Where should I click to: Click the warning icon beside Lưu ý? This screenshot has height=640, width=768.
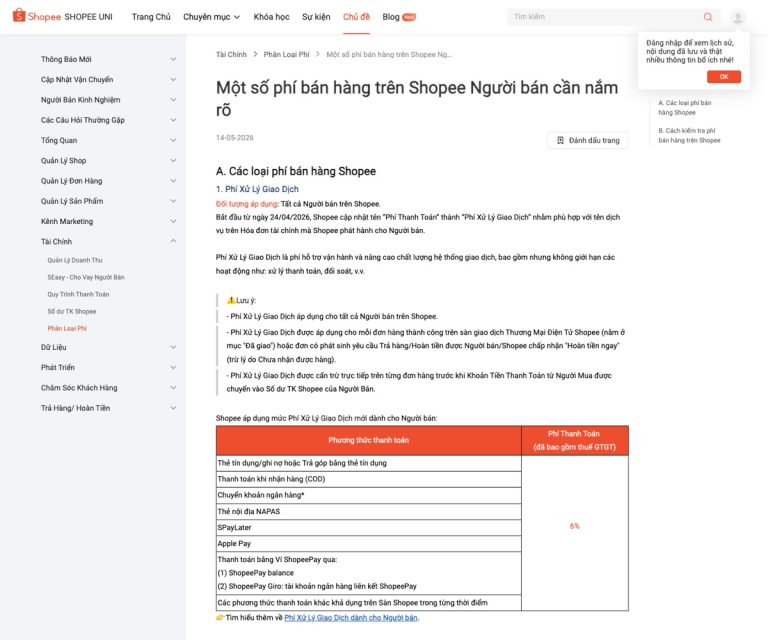231,300
